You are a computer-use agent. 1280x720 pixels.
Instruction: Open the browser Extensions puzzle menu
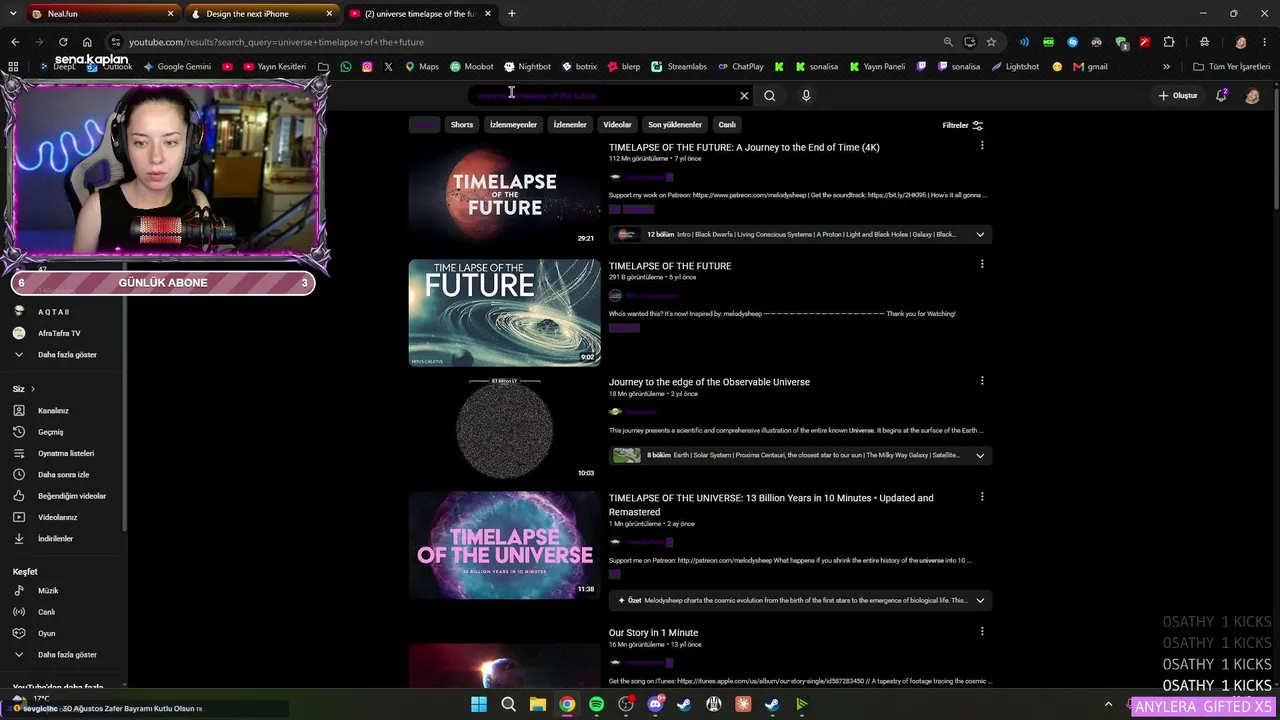pos(1169,42)
